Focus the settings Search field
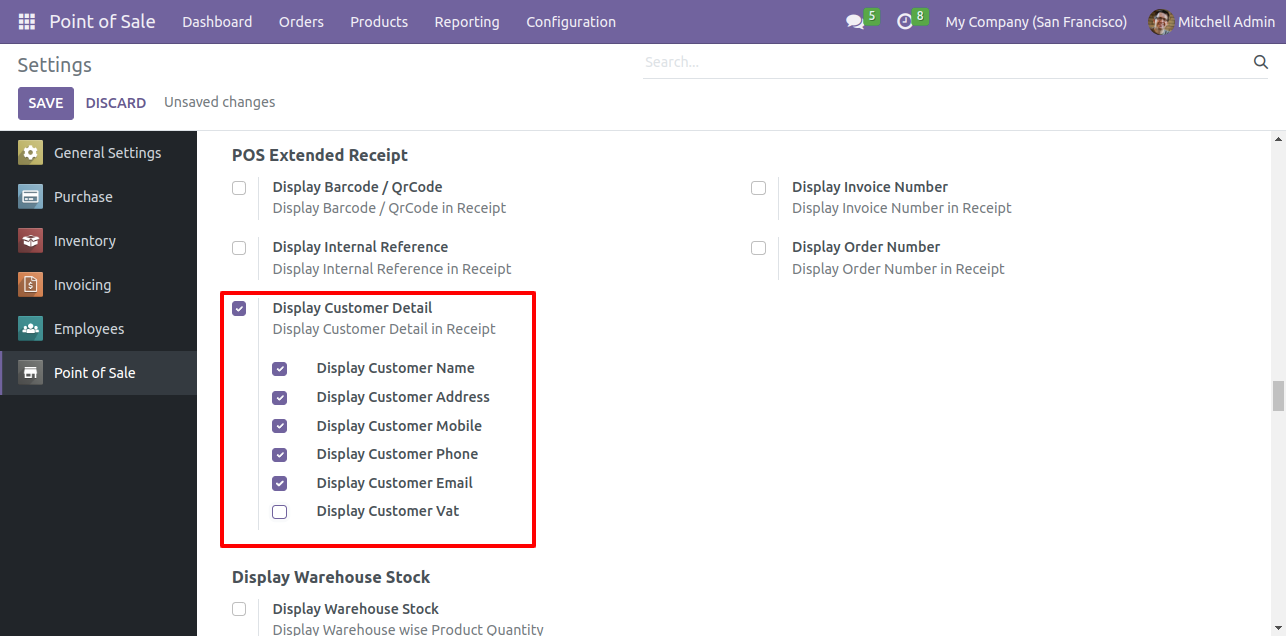 pyautogui.click(x=945, y=62)
